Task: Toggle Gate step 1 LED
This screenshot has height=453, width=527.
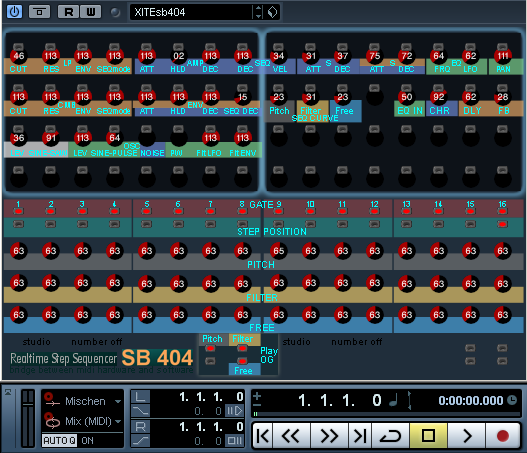Action: point(18,211)
